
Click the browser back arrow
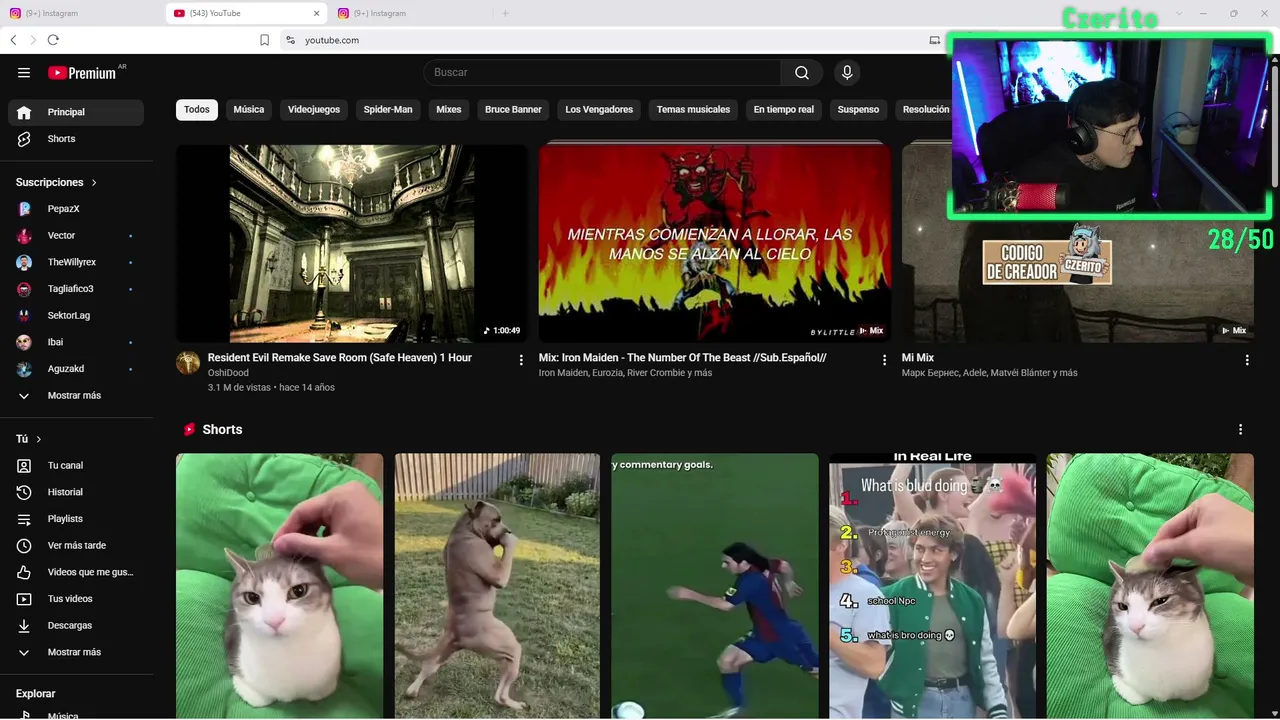click(x=13, y=40)
